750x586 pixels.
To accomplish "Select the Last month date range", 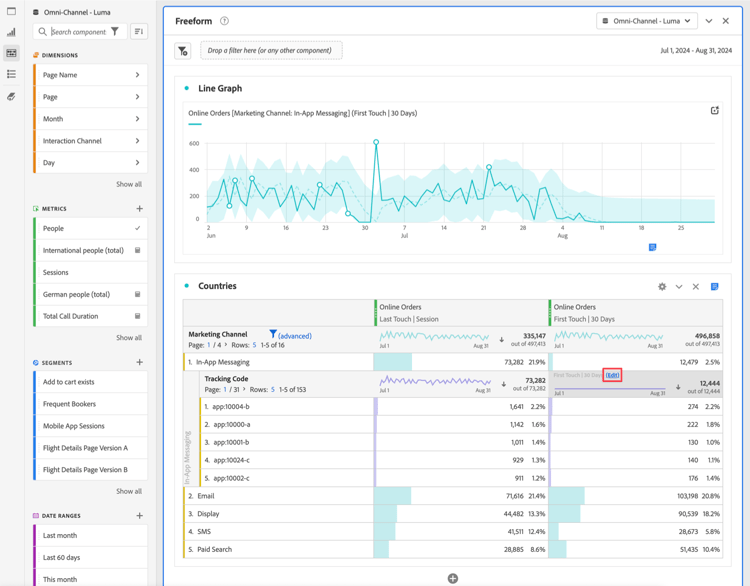I will pos(90,535).
